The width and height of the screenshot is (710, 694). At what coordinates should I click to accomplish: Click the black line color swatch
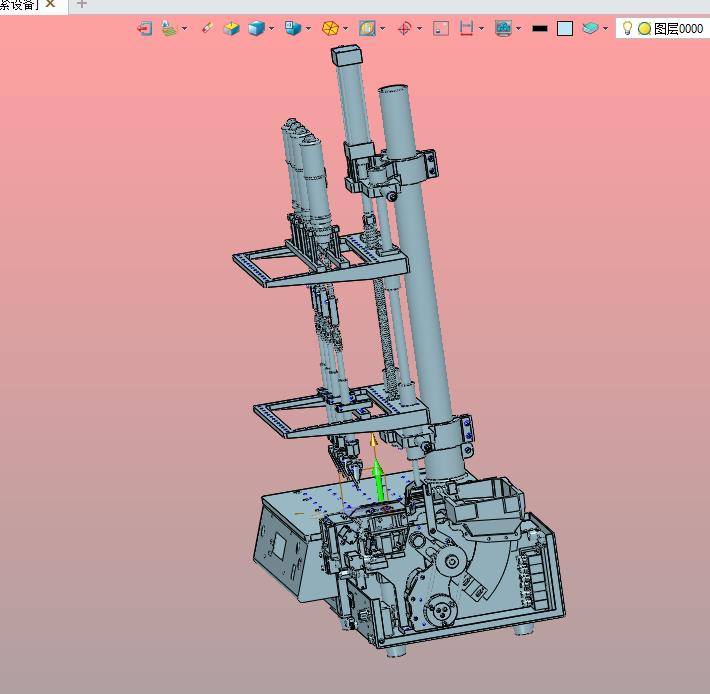[x=540, y=29]
